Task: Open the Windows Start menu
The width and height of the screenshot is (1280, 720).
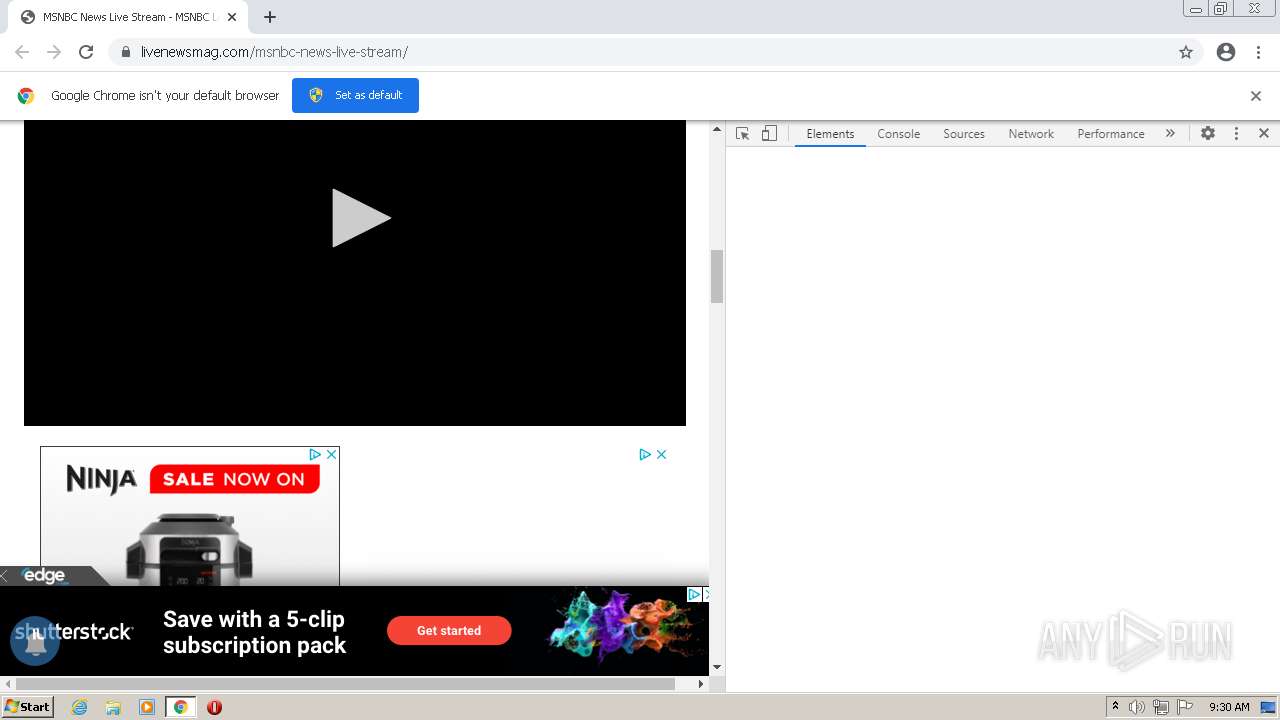Action: 27,707
